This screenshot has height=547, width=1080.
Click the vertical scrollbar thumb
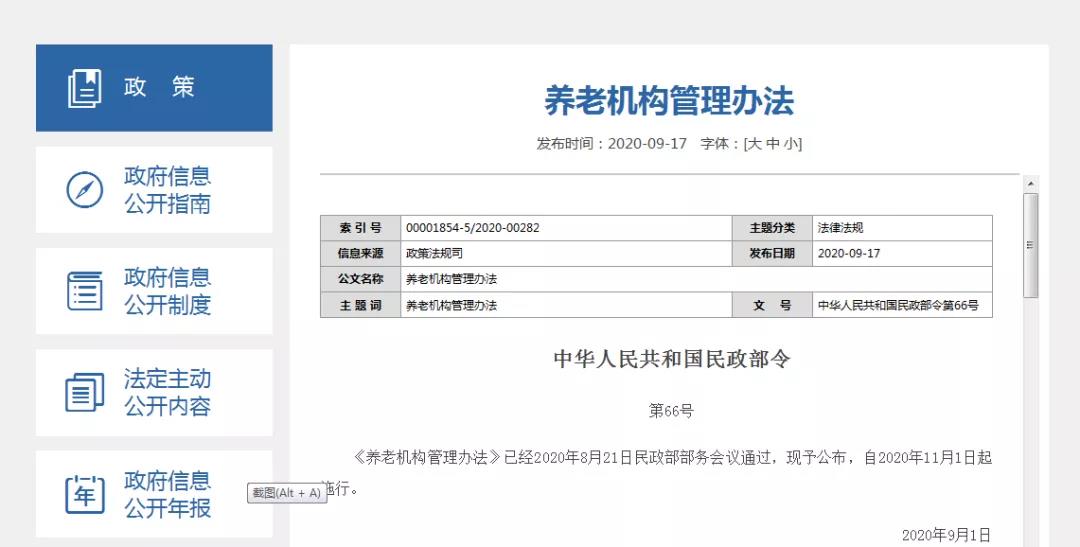(1030, 245)
